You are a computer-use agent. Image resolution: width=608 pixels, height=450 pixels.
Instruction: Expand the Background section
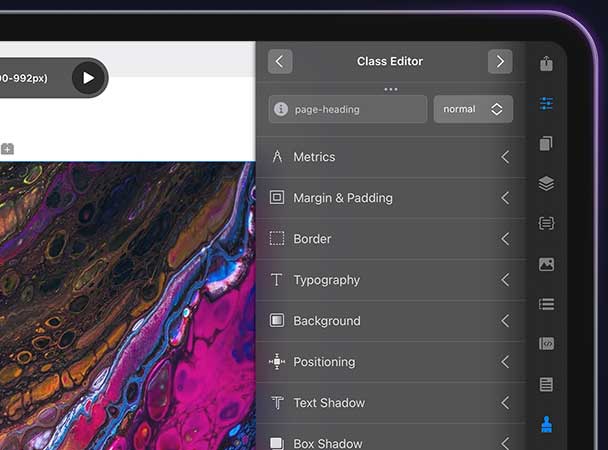(x=390, y=321)
